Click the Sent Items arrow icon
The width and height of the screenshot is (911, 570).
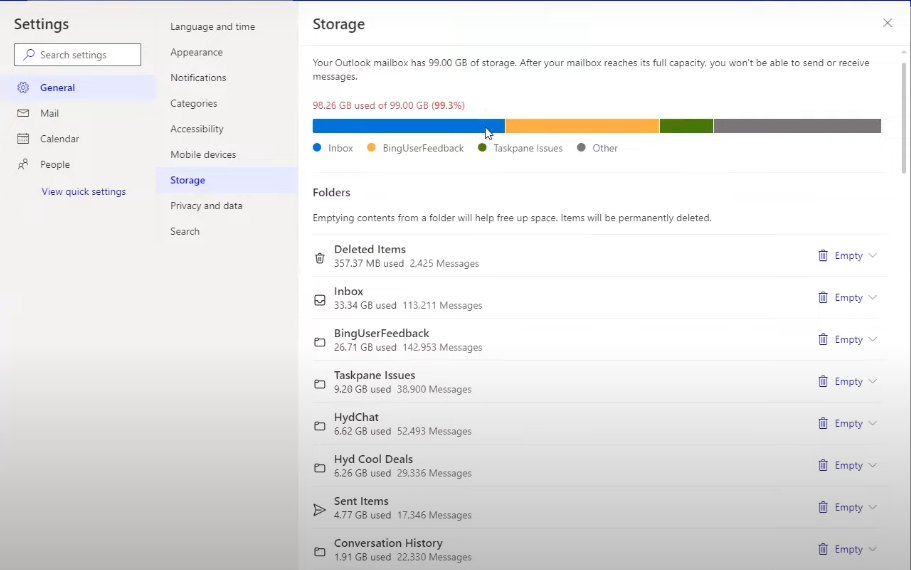(320, 510)
